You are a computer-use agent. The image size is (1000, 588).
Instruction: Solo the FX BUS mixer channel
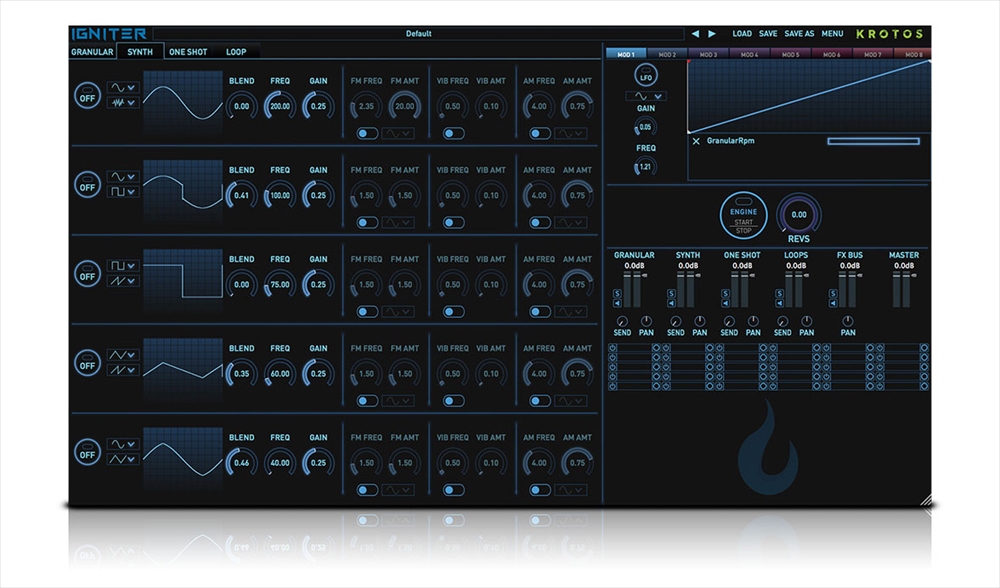(x=833, y=293)
